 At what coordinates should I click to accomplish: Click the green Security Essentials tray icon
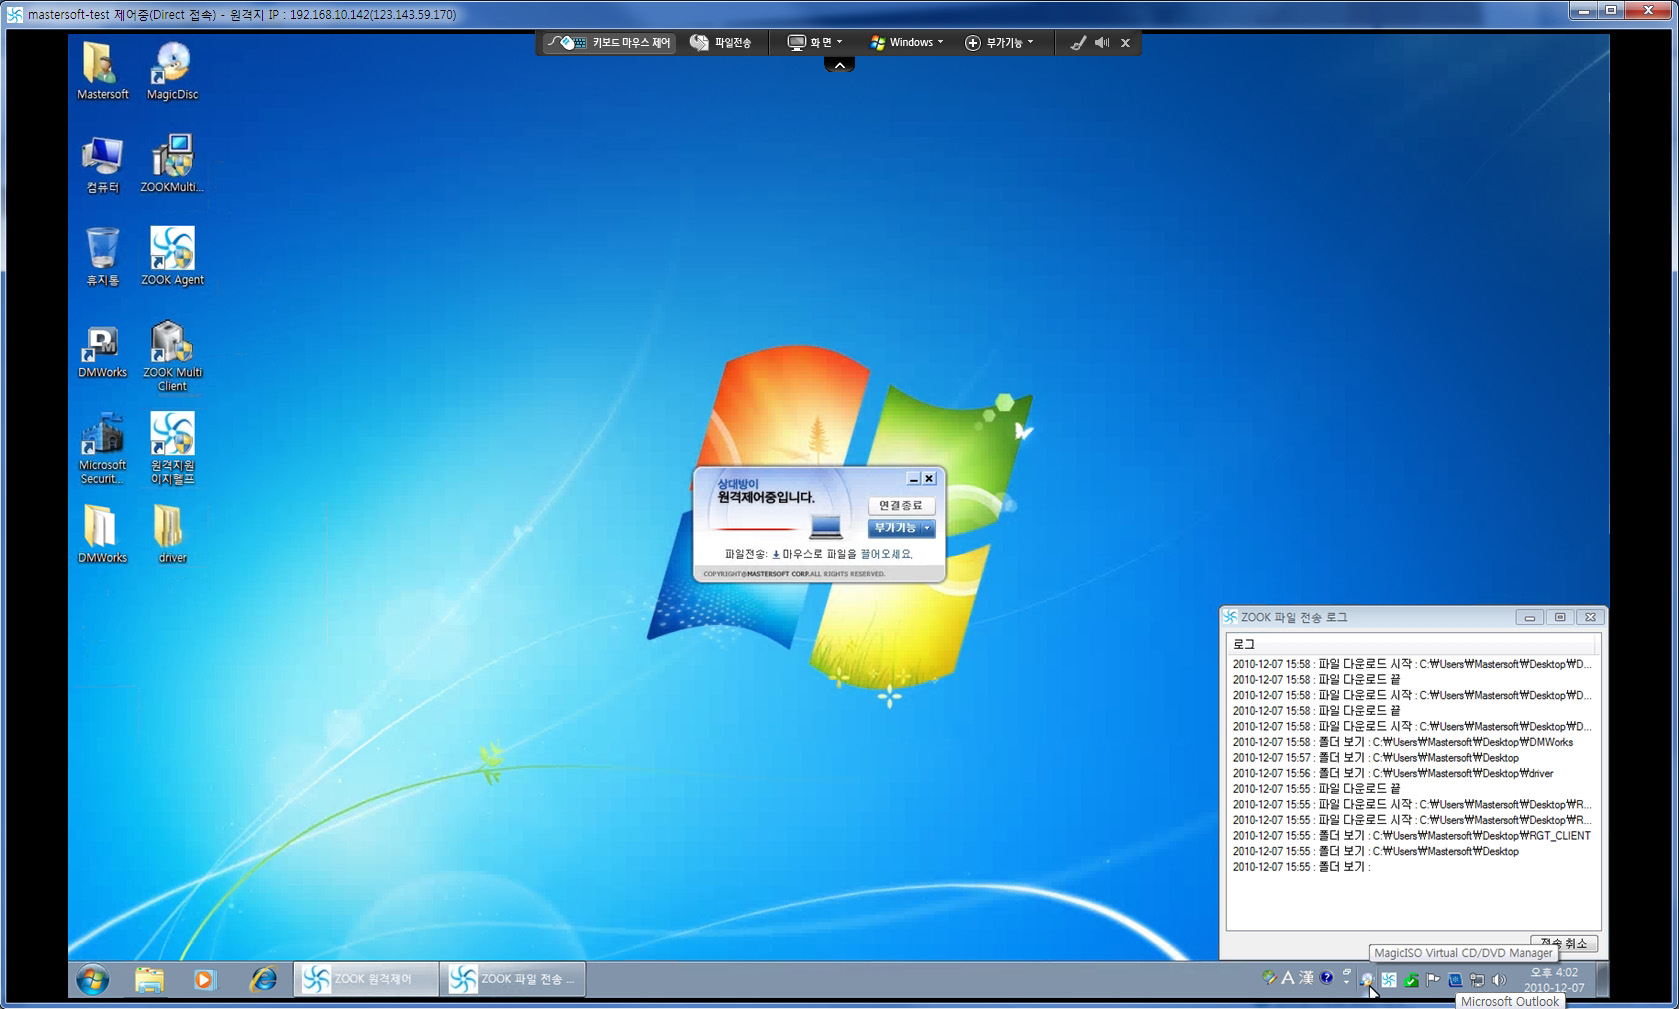(x=1411, y=980)
